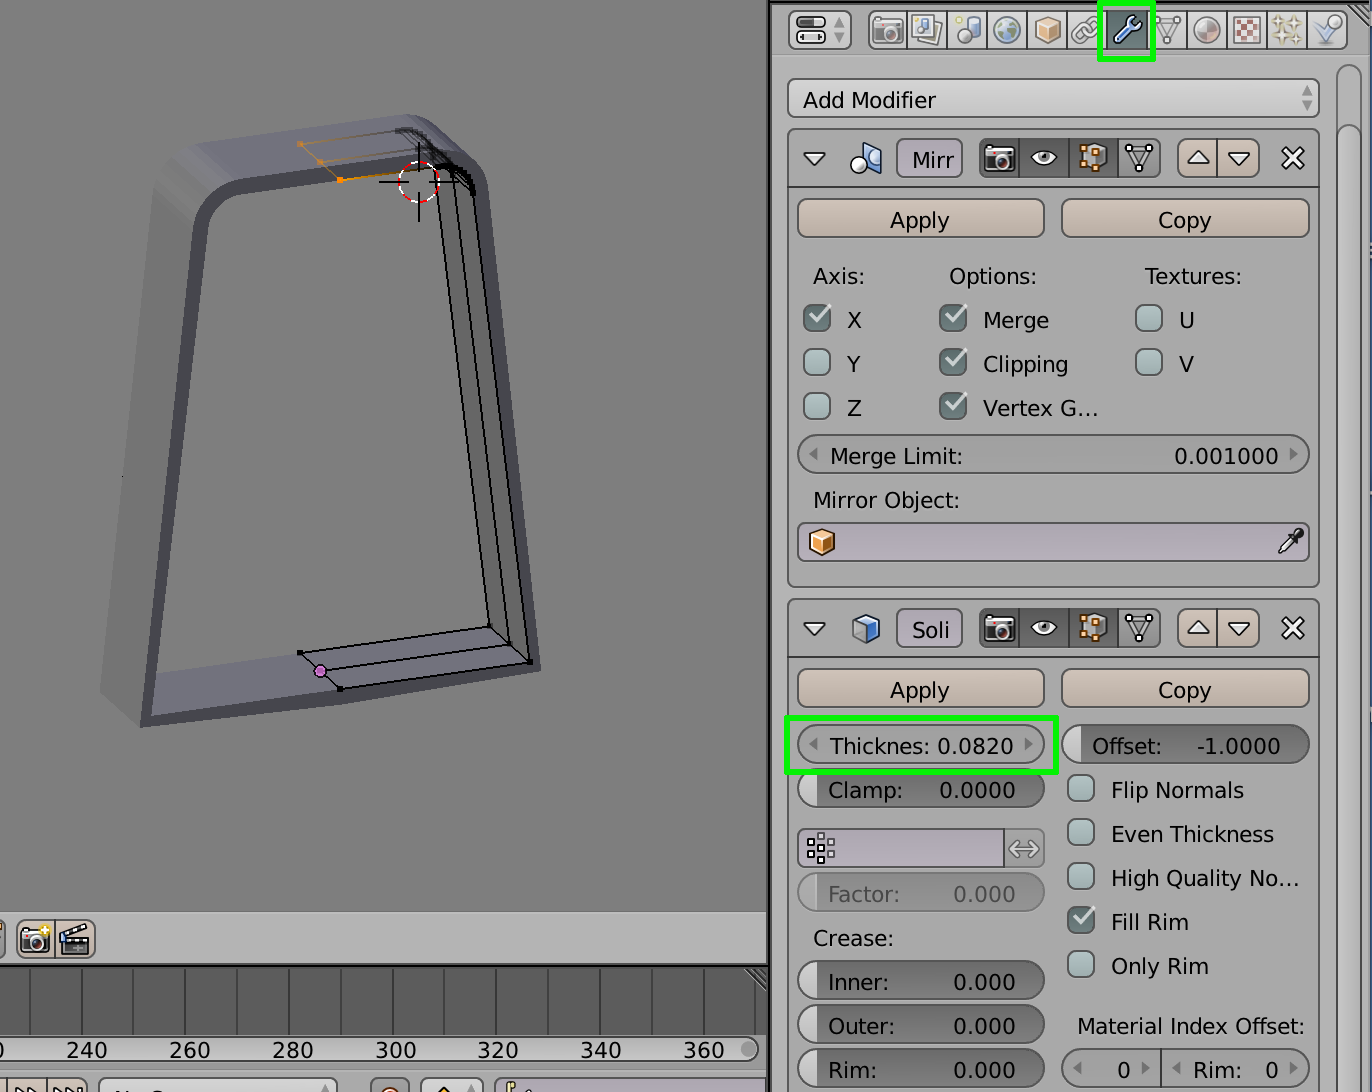Open the editor type selector dropdown
Screen dimensions: 1372x1092
[818, 30]
